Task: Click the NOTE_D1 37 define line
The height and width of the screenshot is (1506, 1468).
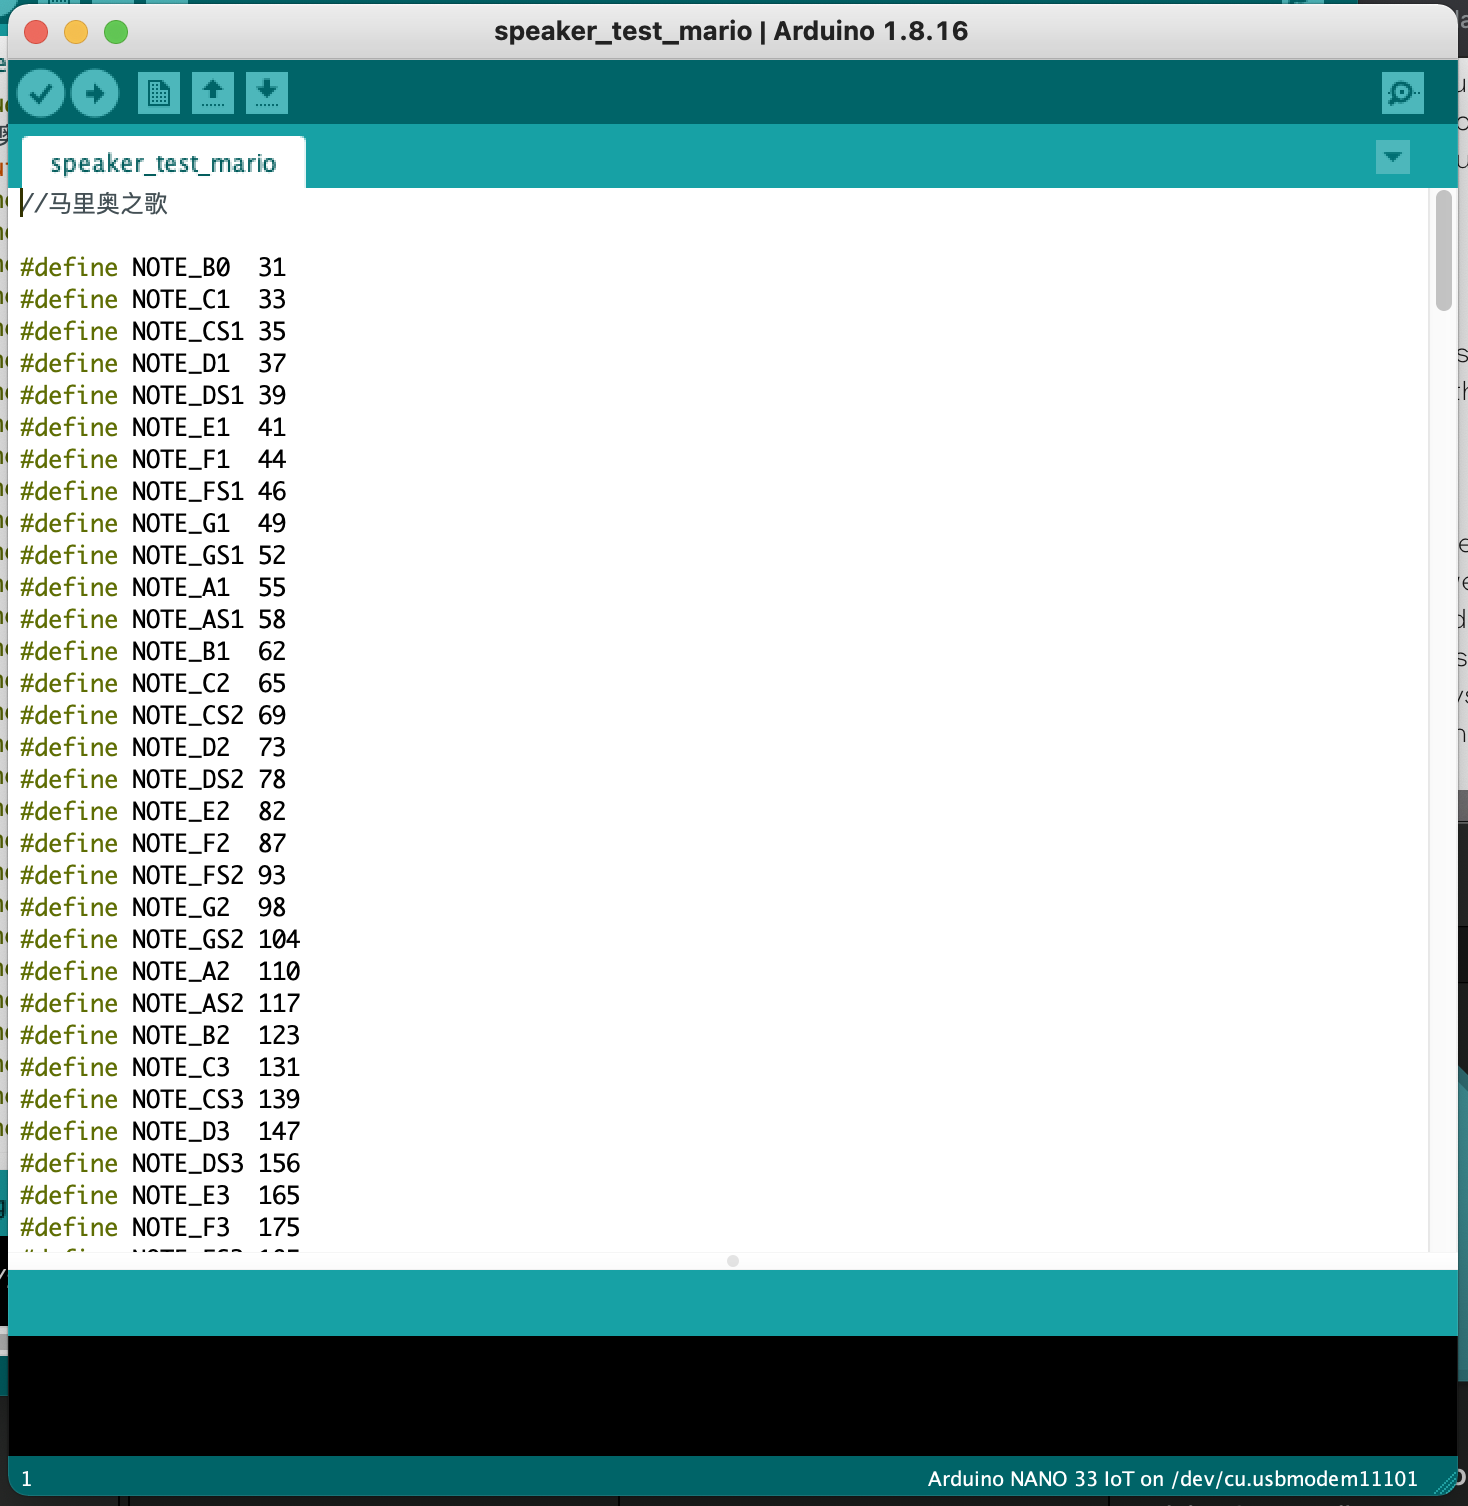Action: pos(153,363)
